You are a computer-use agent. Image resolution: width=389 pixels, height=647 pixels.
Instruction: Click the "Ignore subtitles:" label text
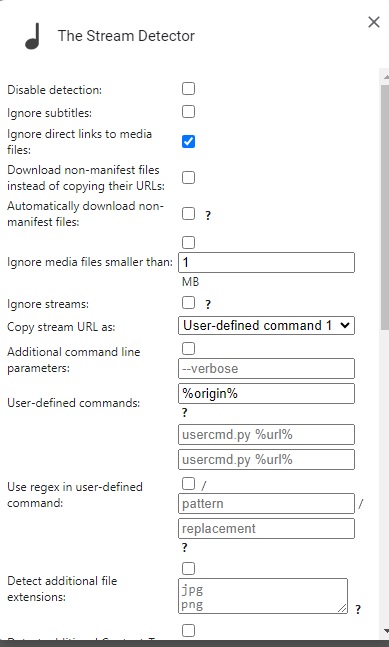(50, 113)
